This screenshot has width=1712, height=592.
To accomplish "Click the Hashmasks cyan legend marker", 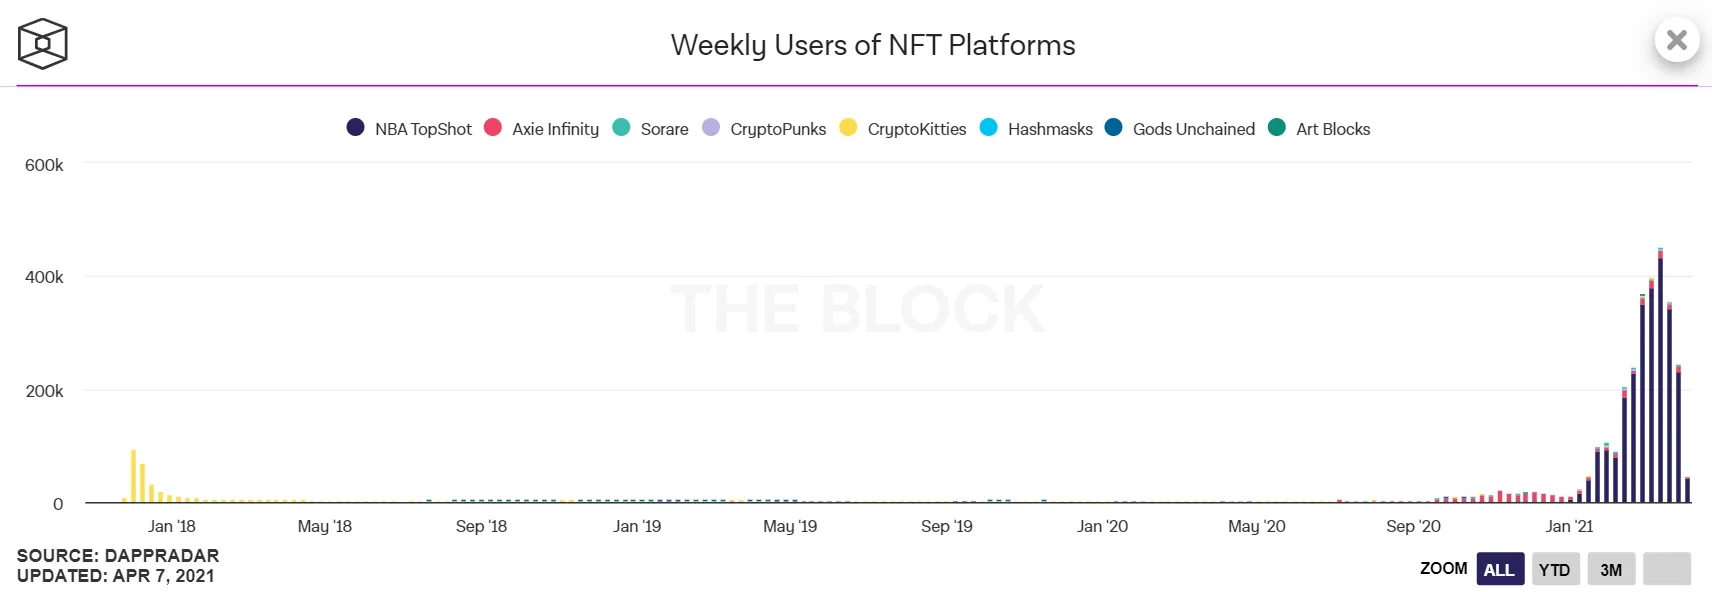I will click(x=988, y=127).
